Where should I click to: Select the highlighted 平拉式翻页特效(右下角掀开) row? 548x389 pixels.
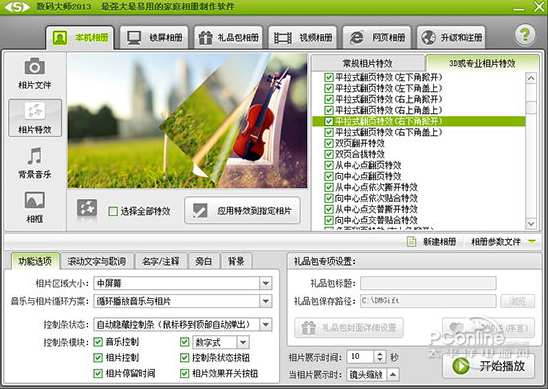419,121
